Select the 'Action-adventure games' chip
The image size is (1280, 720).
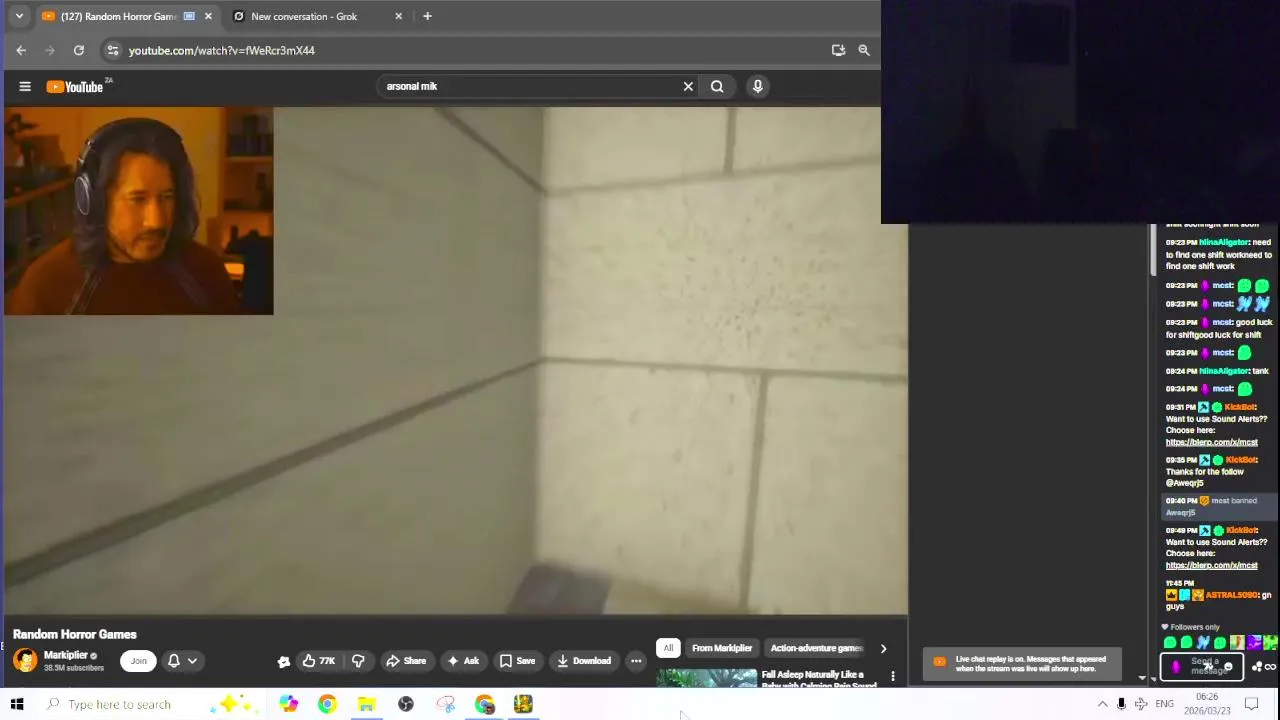point(817,648)
